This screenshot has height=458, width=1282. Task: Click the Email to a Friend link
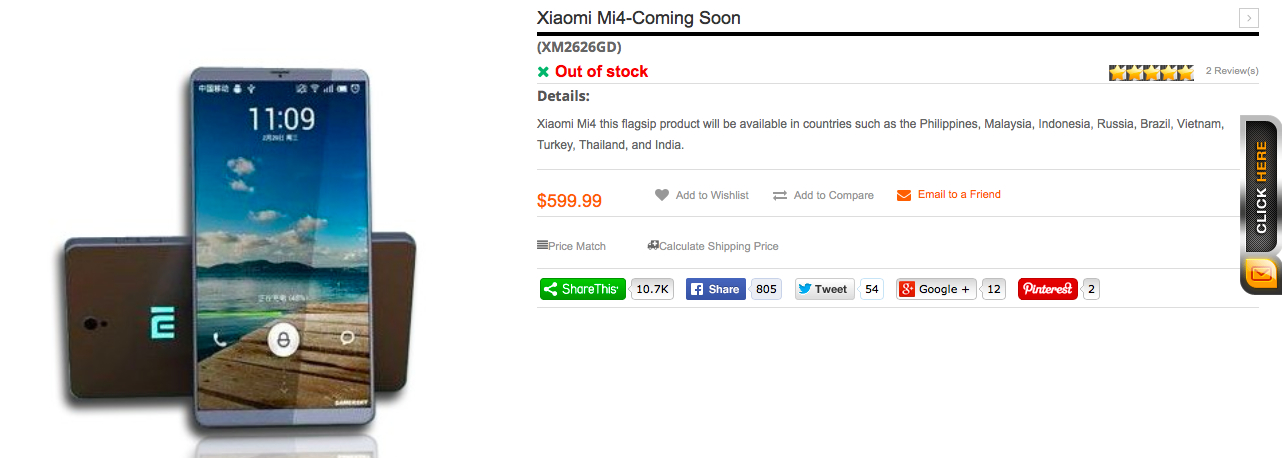pyautogui.click(x=959, y=195)
